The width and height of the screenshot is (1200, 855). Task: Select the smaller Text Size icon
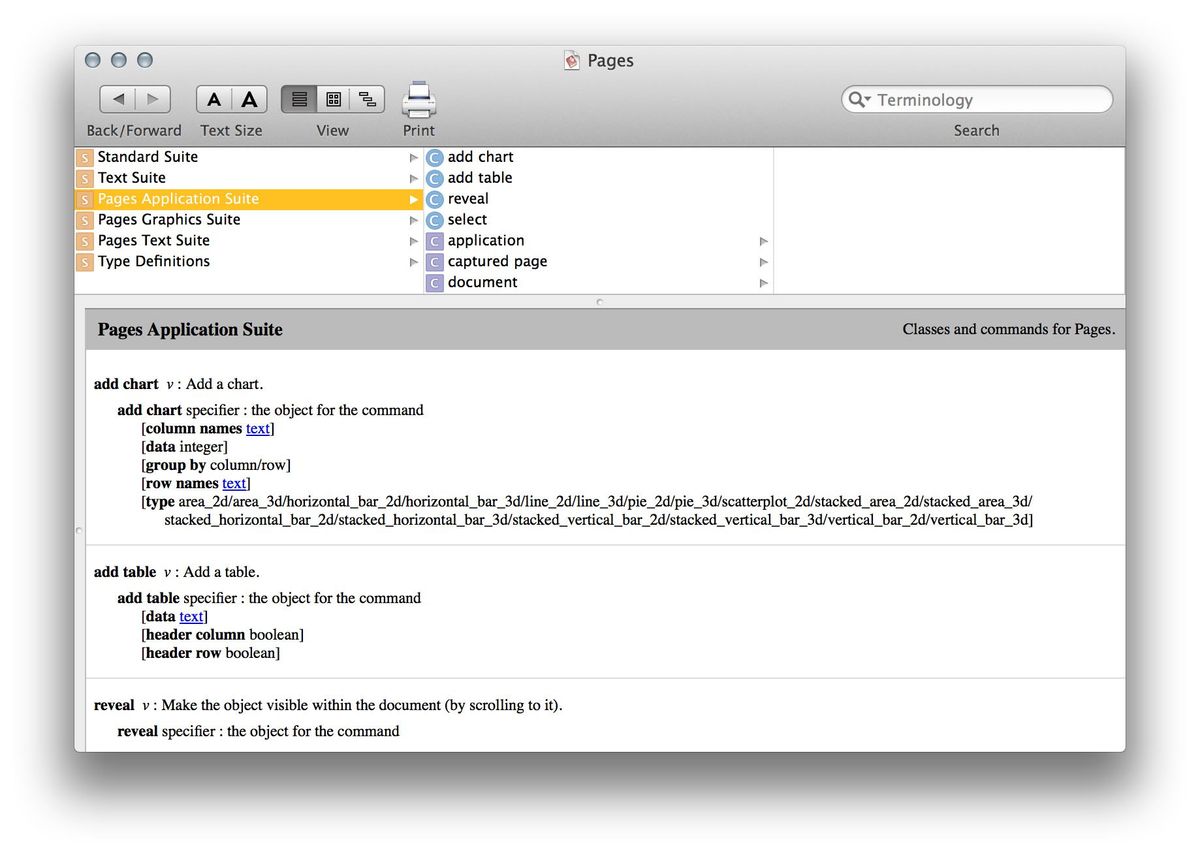[x=213, y=98]
